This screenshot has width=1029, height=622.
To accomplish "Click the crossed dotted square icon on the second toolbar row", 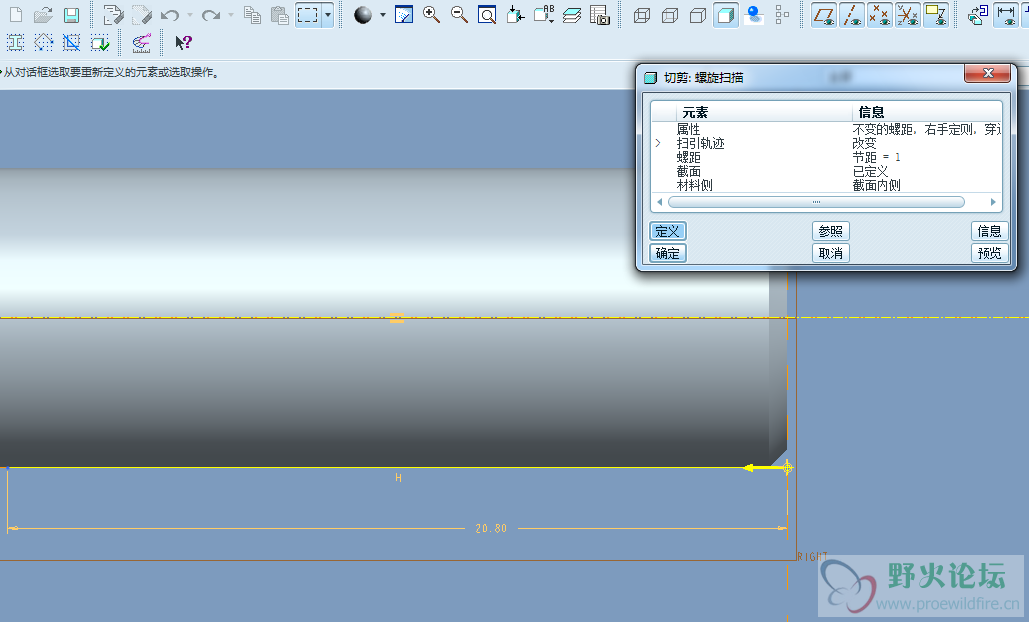I will point(71,43).
